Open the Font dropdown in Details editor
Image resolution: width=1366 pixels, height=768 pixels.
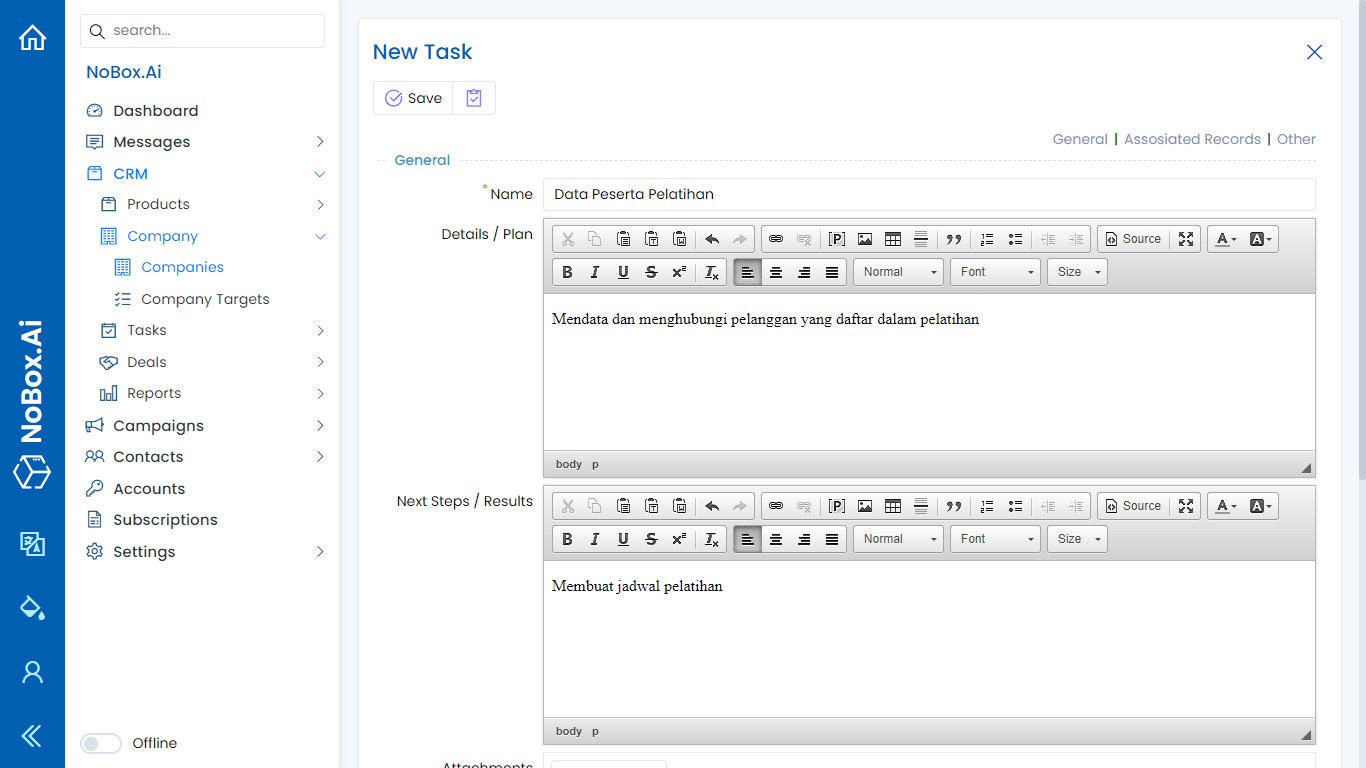995,271
